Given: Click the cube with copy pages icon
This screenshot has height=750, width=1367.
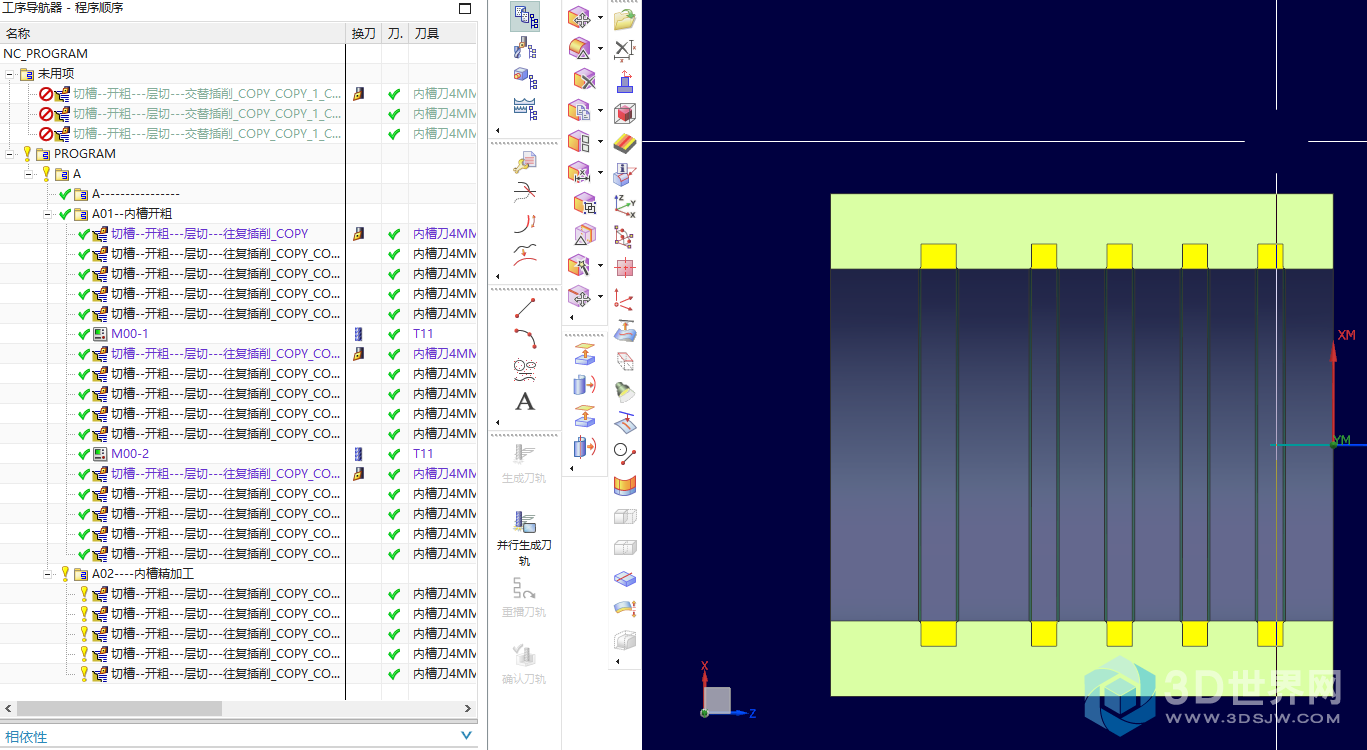Looking at the screenshot, I should (x=579, y=110).
